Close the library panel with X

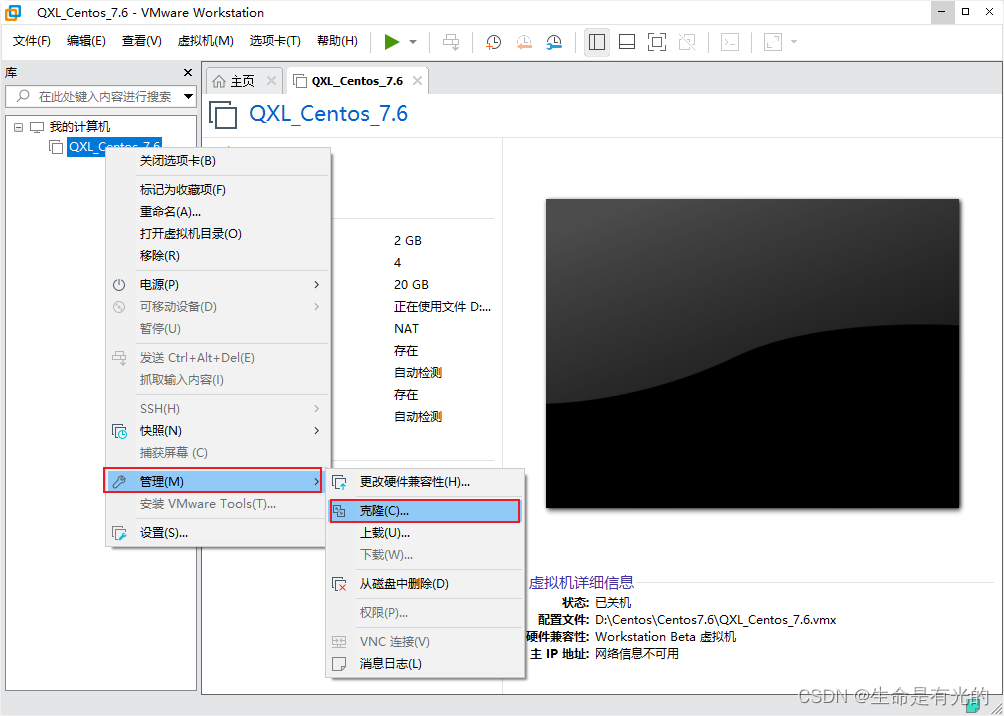coord(188,72)
